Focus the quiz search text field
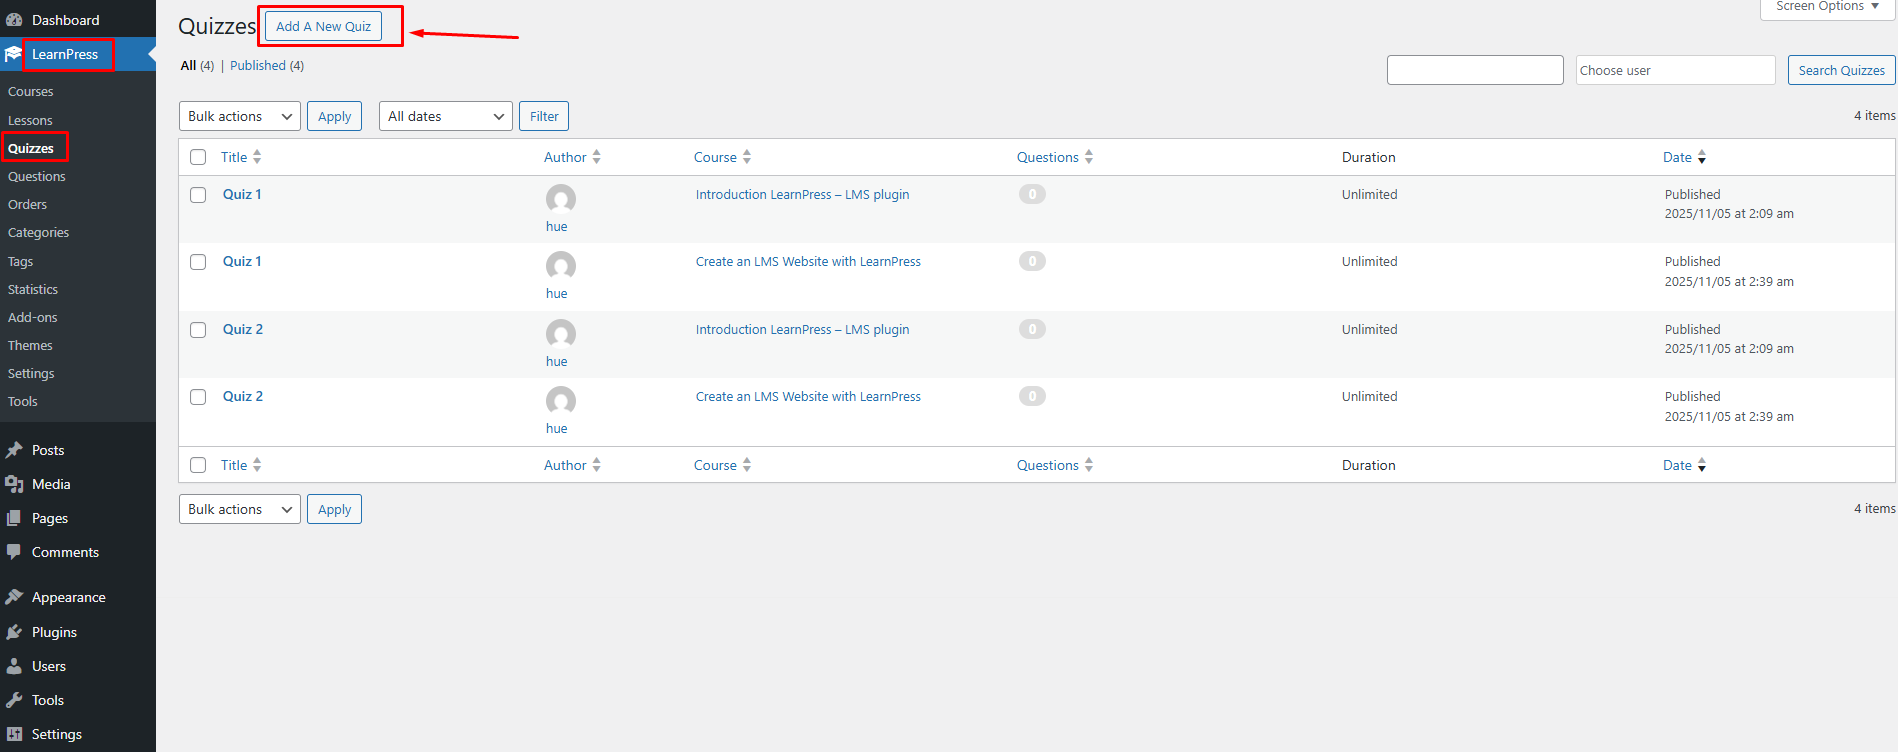 (1475, 70)
